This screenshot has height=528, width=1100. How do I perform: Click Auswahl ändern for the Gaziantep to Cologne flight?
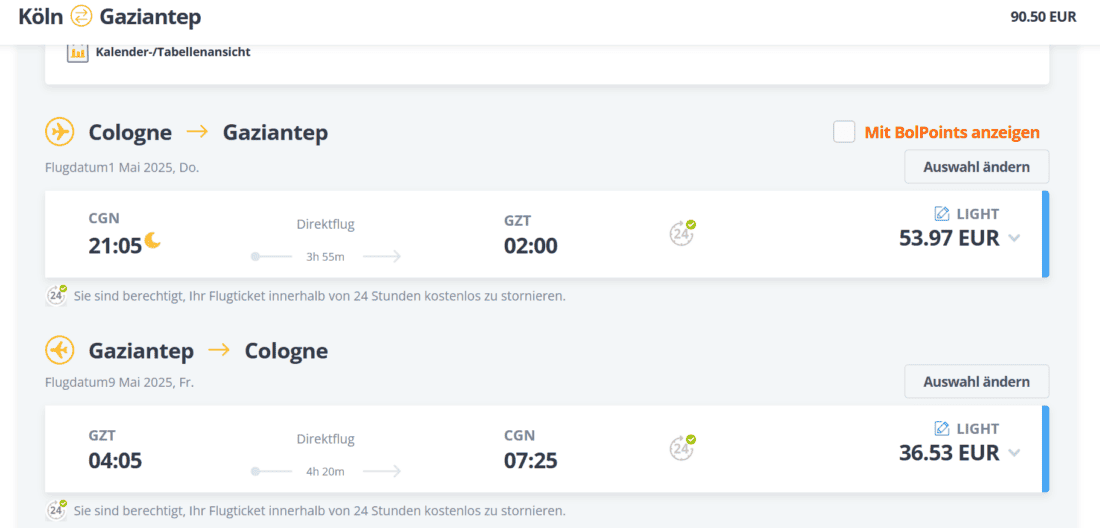click(x=976, y=382)
